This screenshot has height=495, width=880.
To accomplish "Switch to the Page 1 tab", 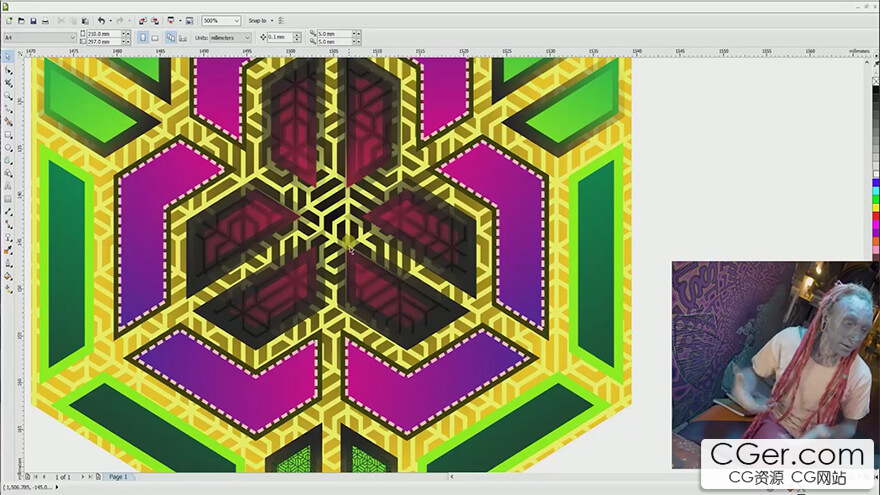I will pyautogui.click(x=118, y=476).
